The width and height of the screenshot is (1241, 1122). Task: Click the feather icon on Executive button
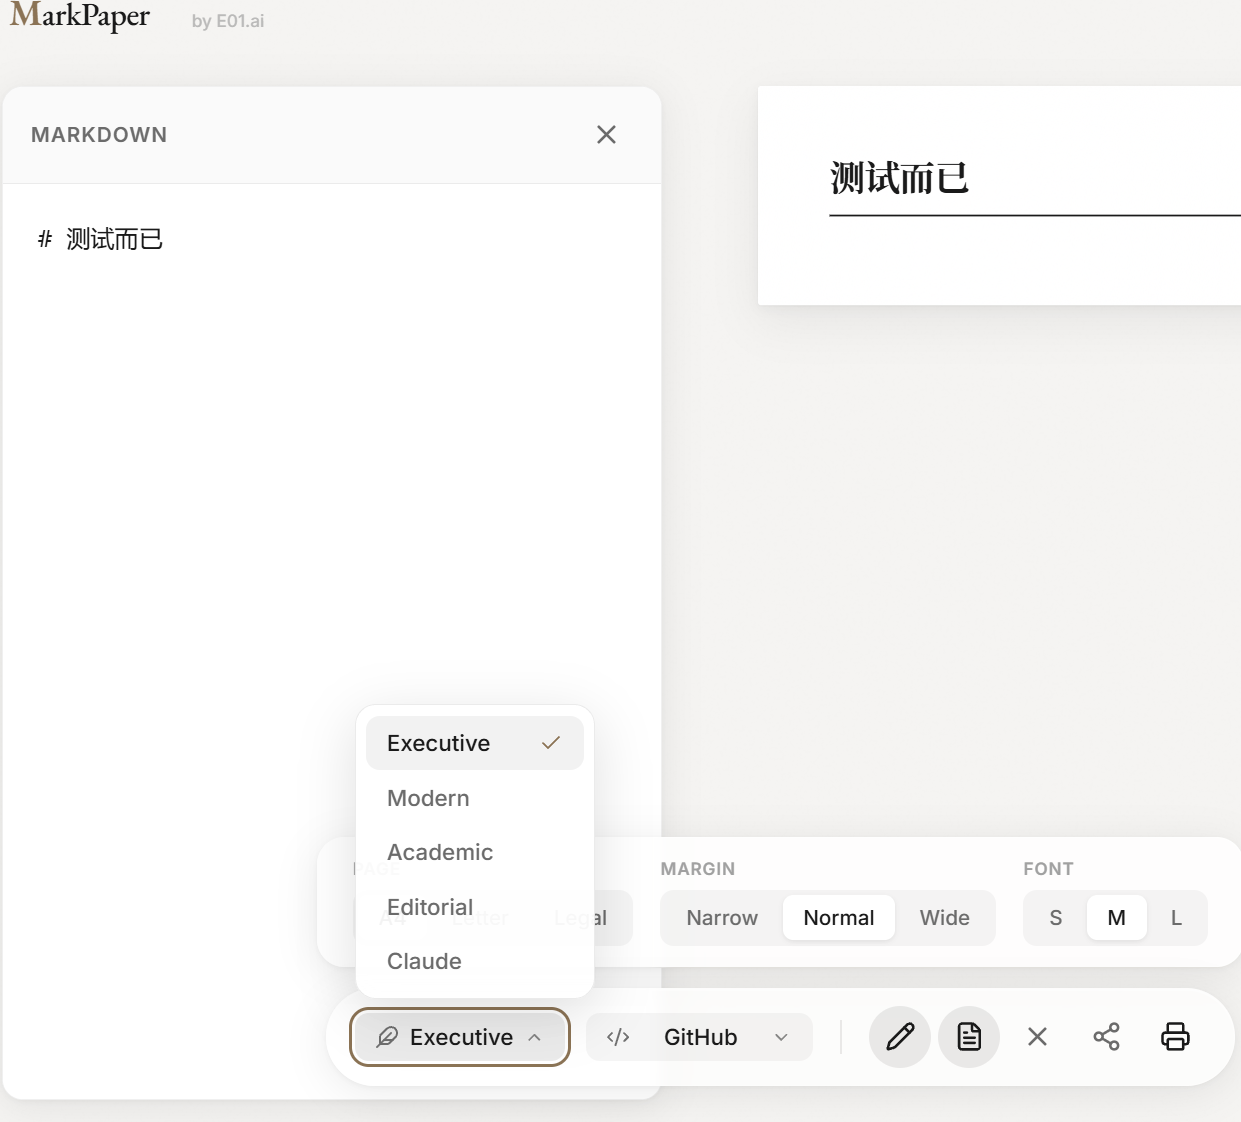[387, 1037]
